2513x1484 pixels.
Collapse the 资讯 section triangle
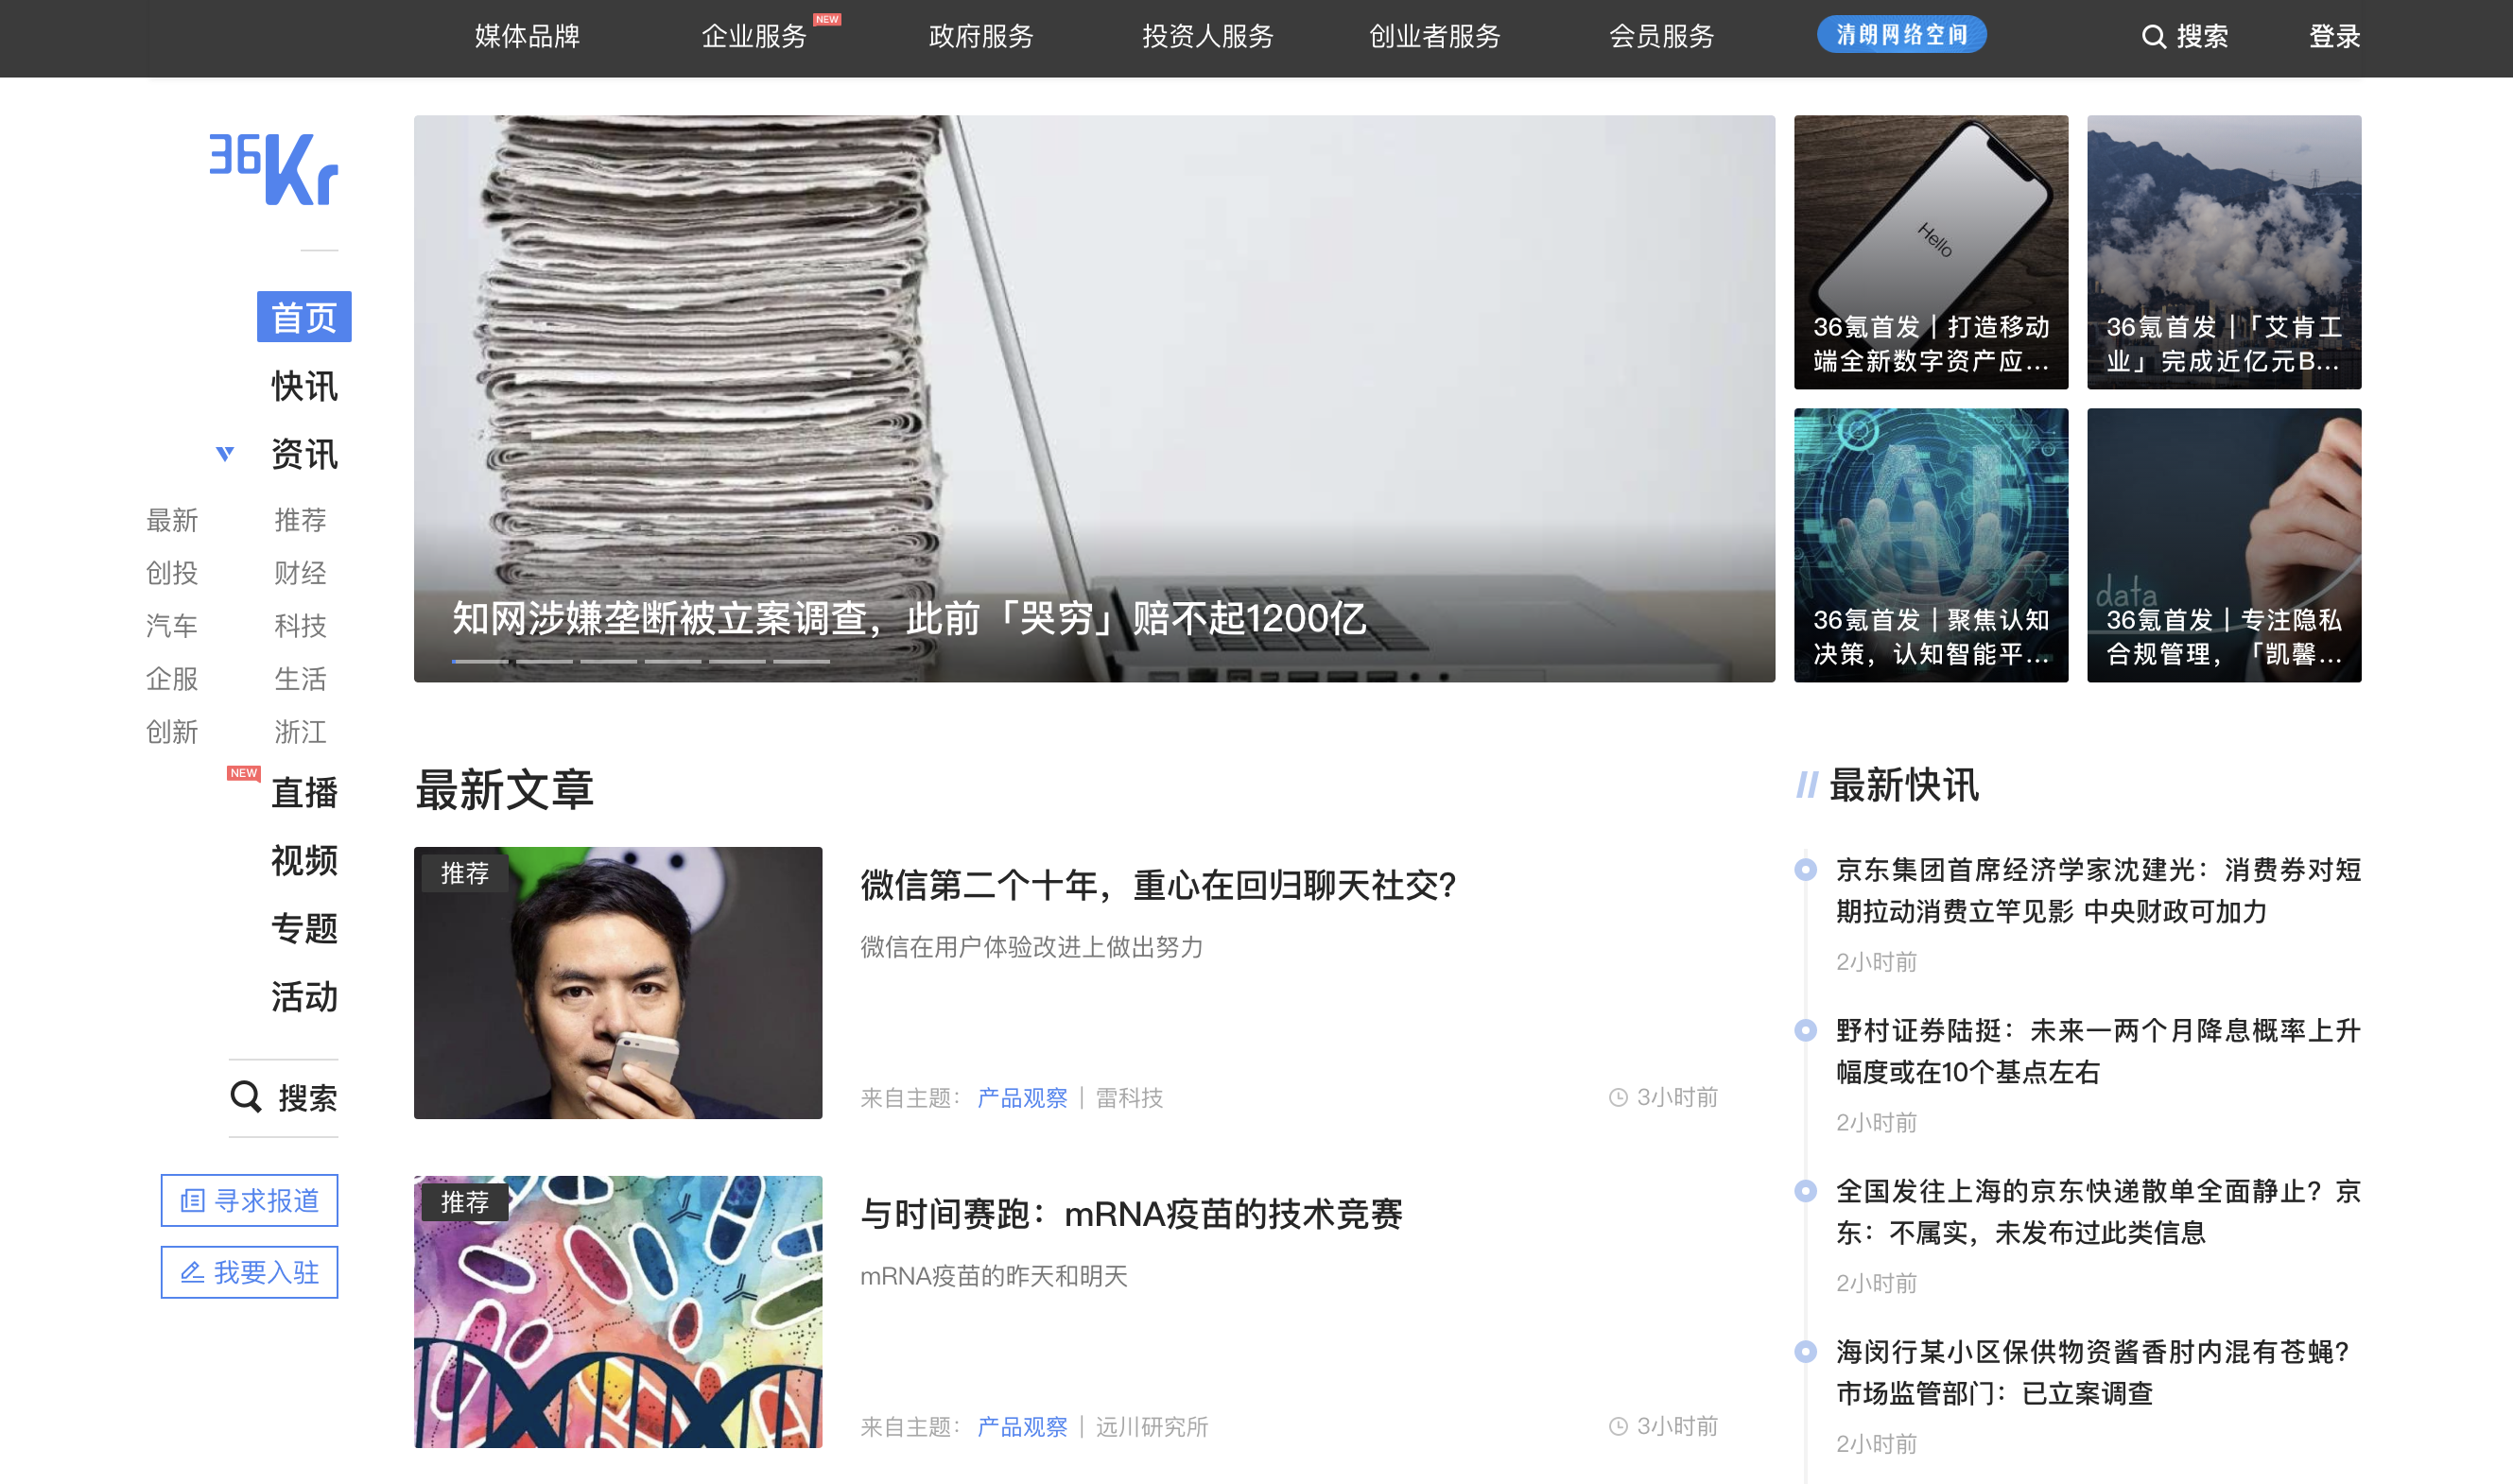[x=225, y=454]
